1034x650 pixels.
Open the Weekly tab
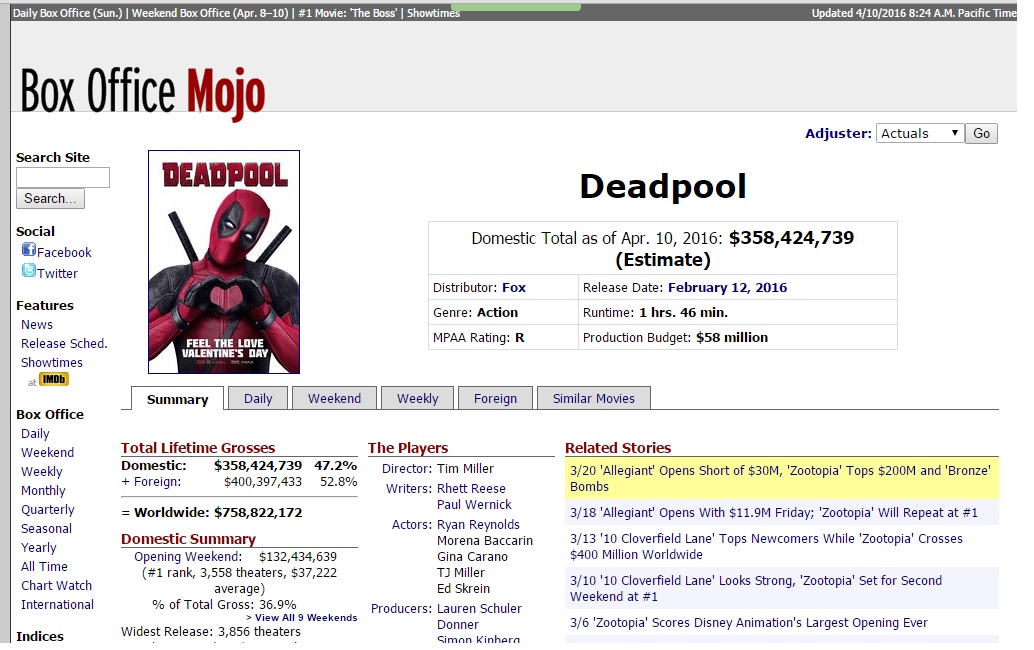417,398
